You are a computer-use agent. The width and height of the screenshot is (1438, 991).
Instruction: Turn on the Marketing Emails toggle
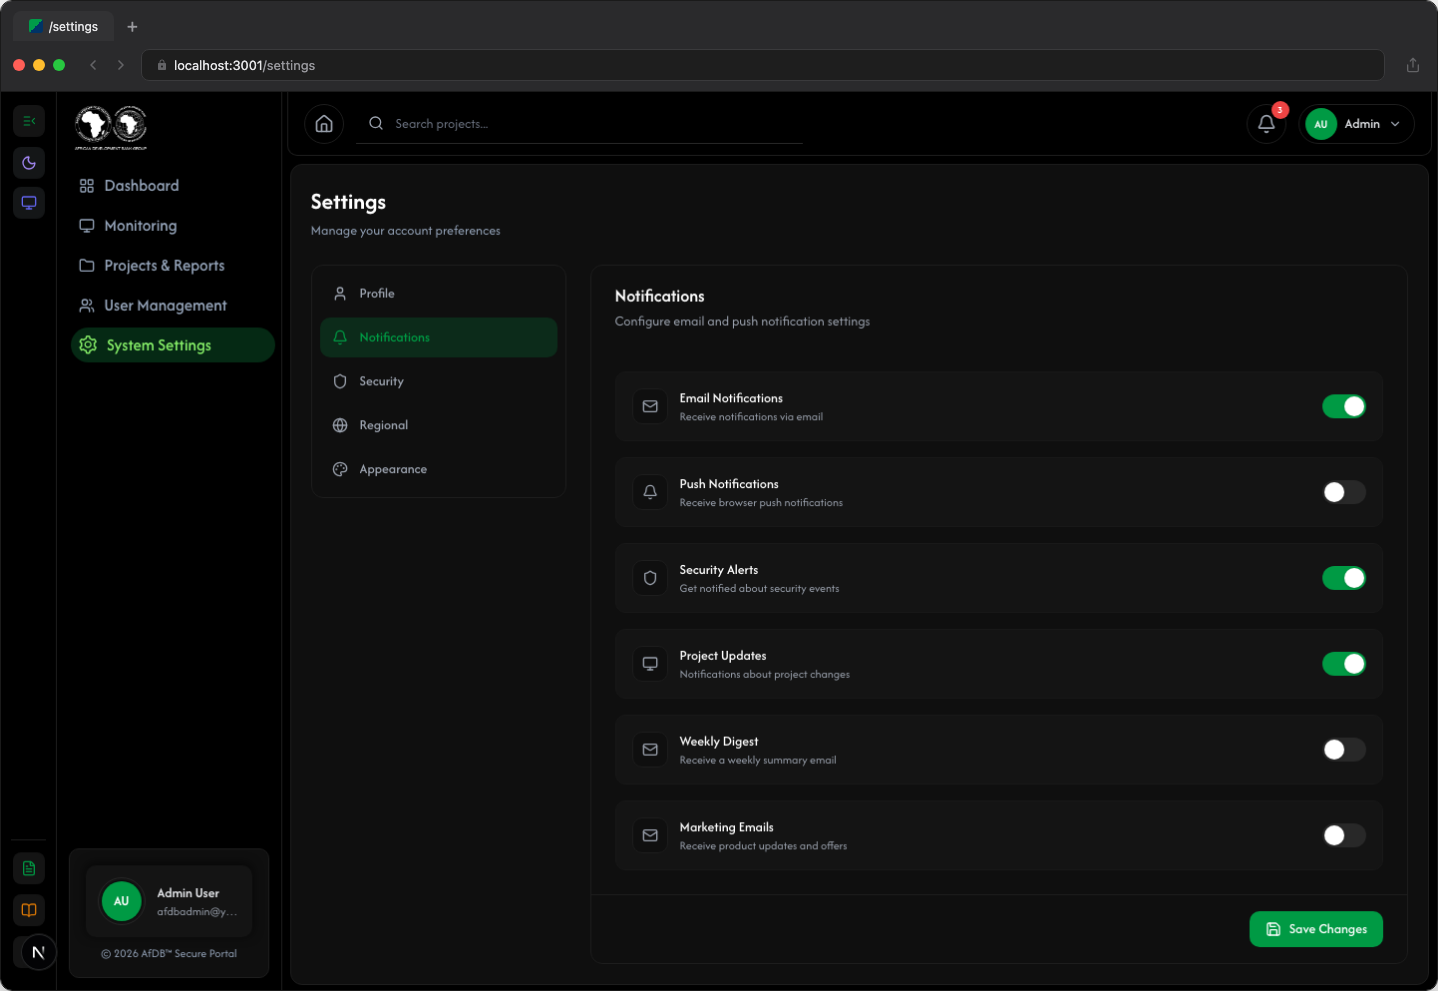click(x=1344, y=836)
